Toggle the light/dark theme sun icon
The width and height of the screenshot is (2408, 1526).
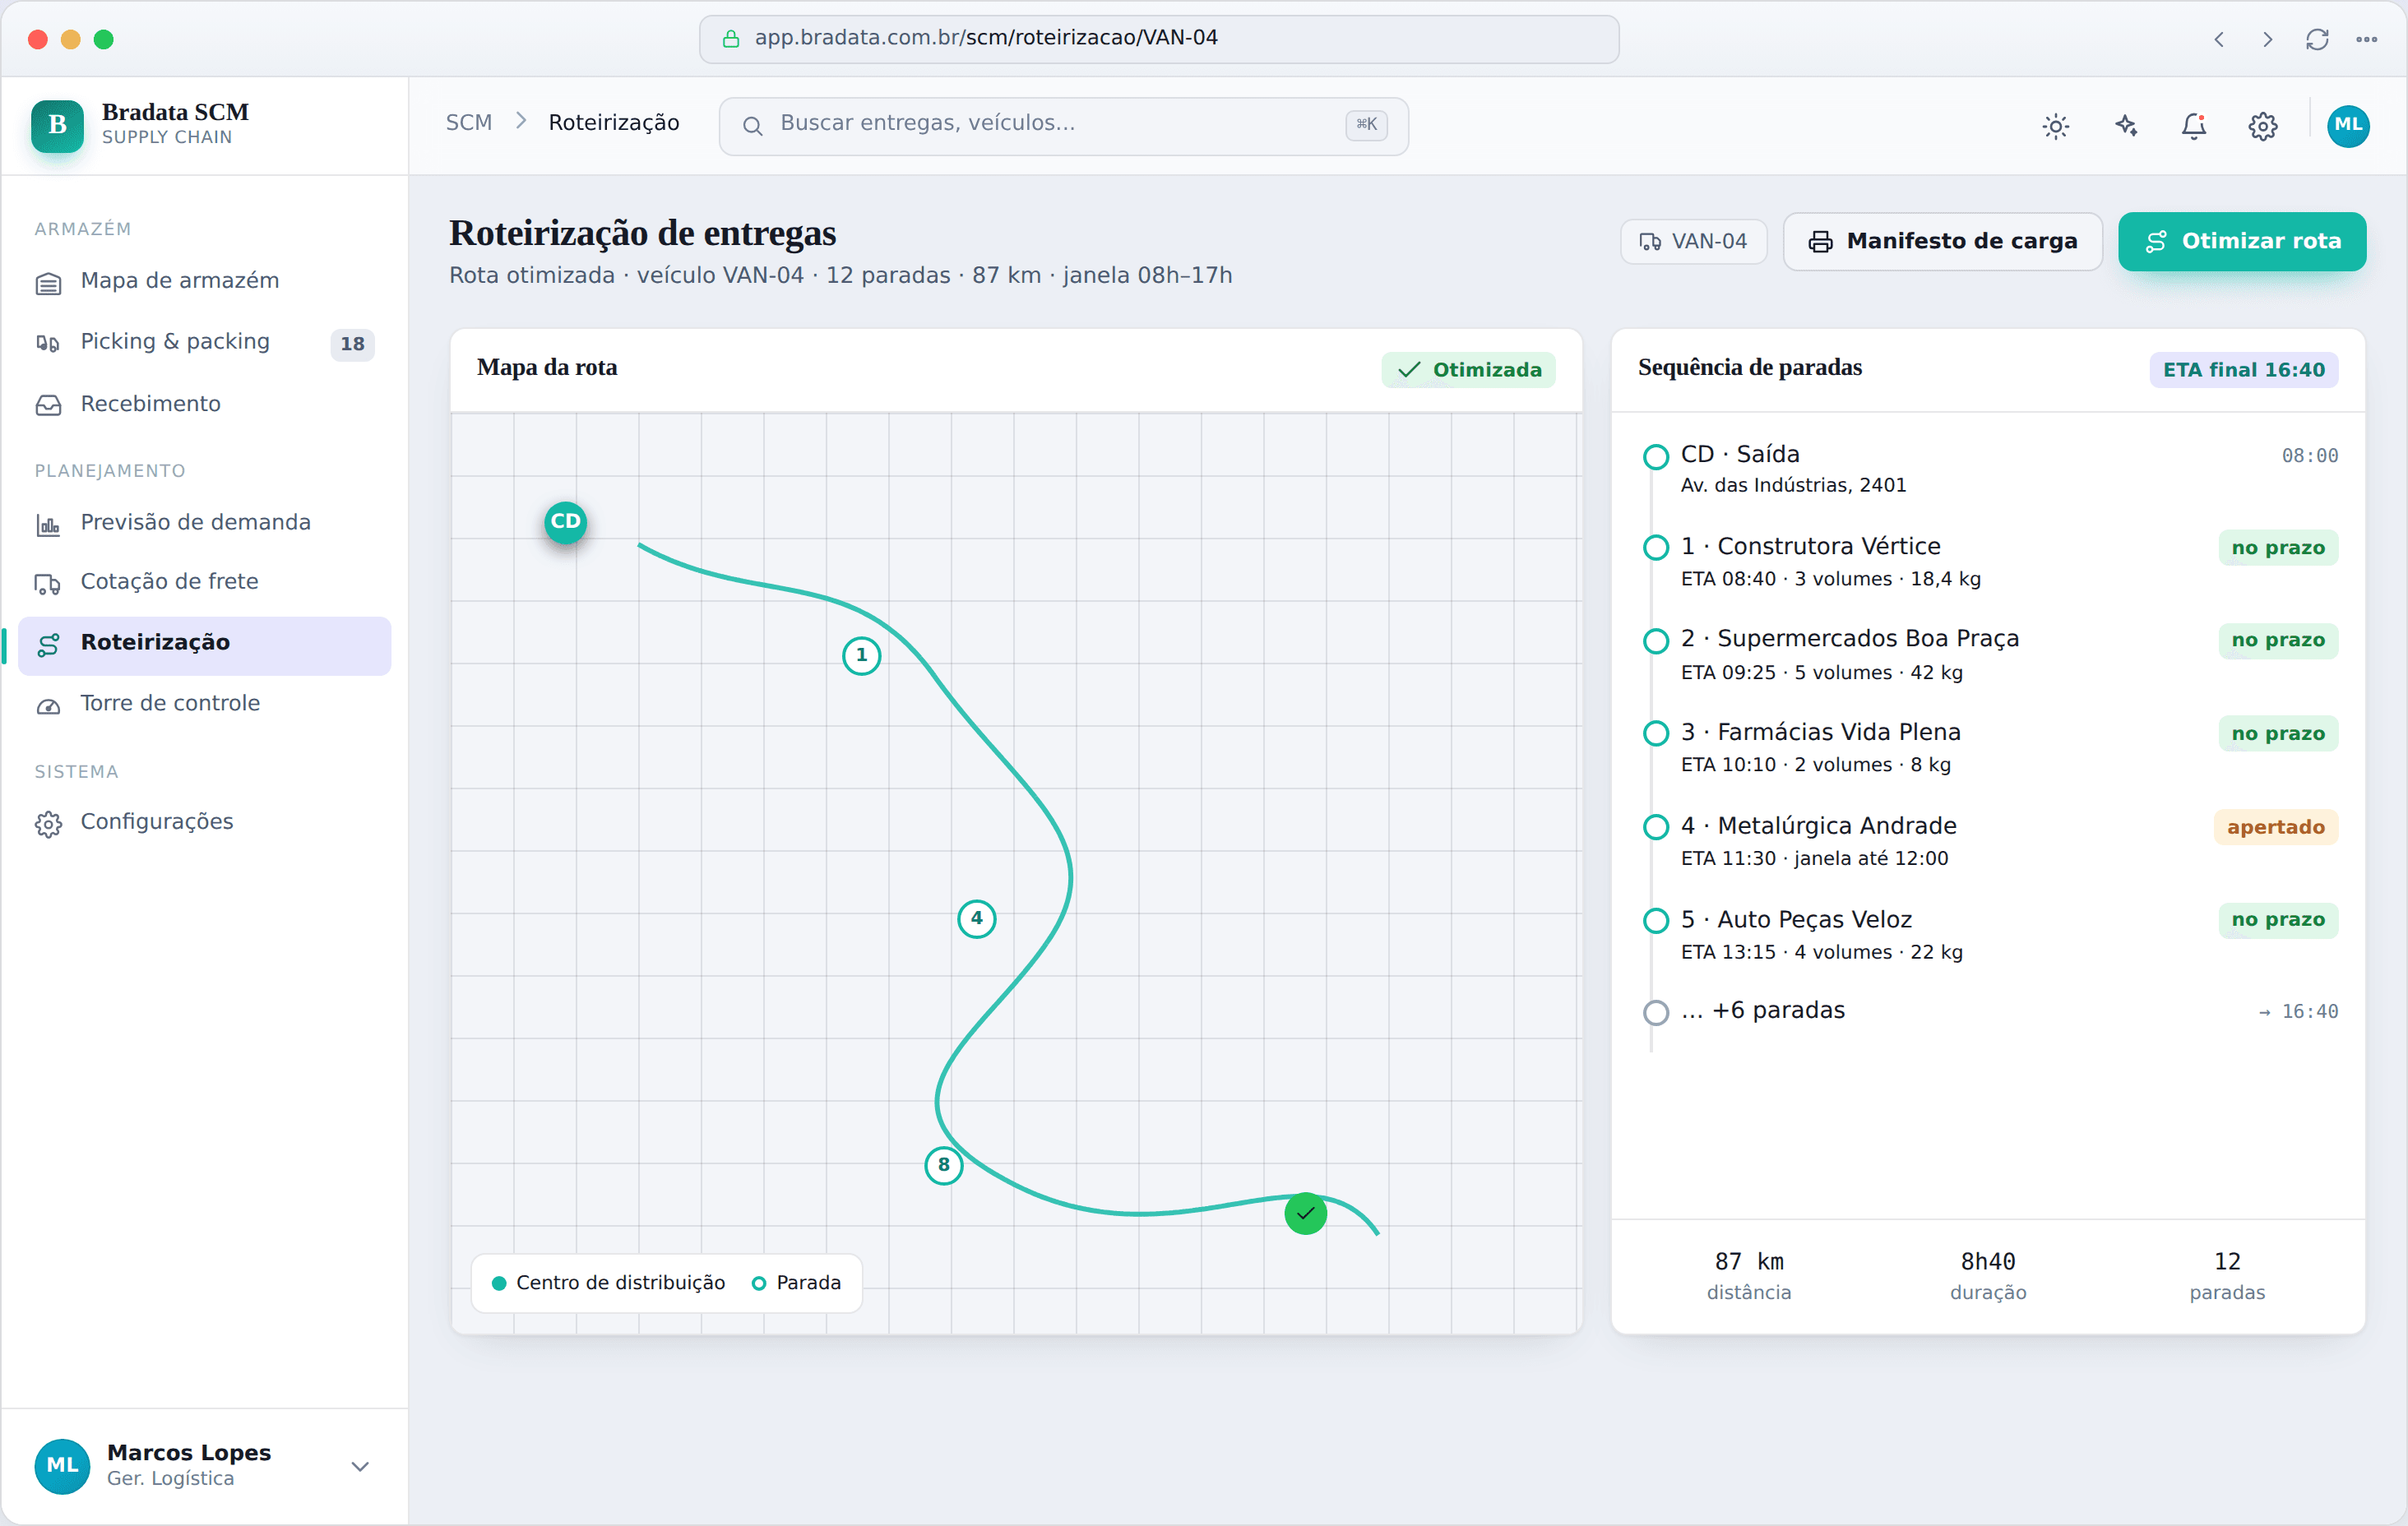(x=2055, y=126)
